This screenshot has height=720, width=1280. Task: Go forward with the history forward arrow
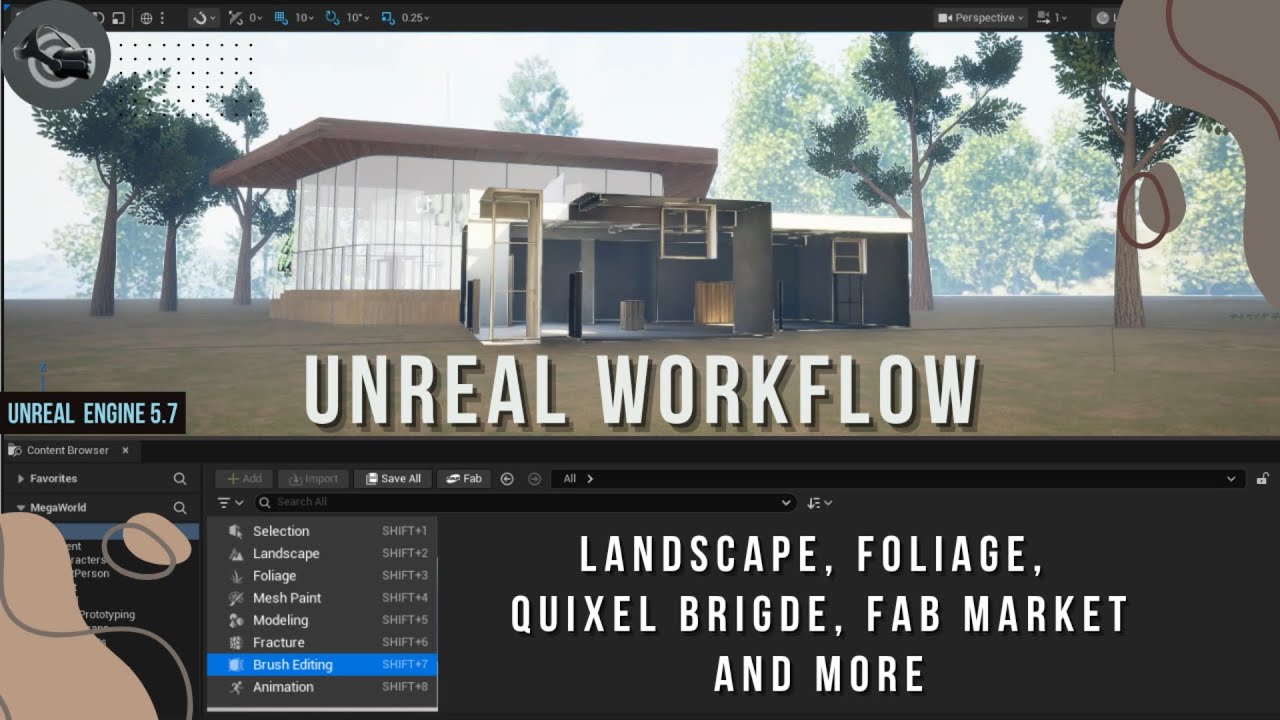coord(534,479)
